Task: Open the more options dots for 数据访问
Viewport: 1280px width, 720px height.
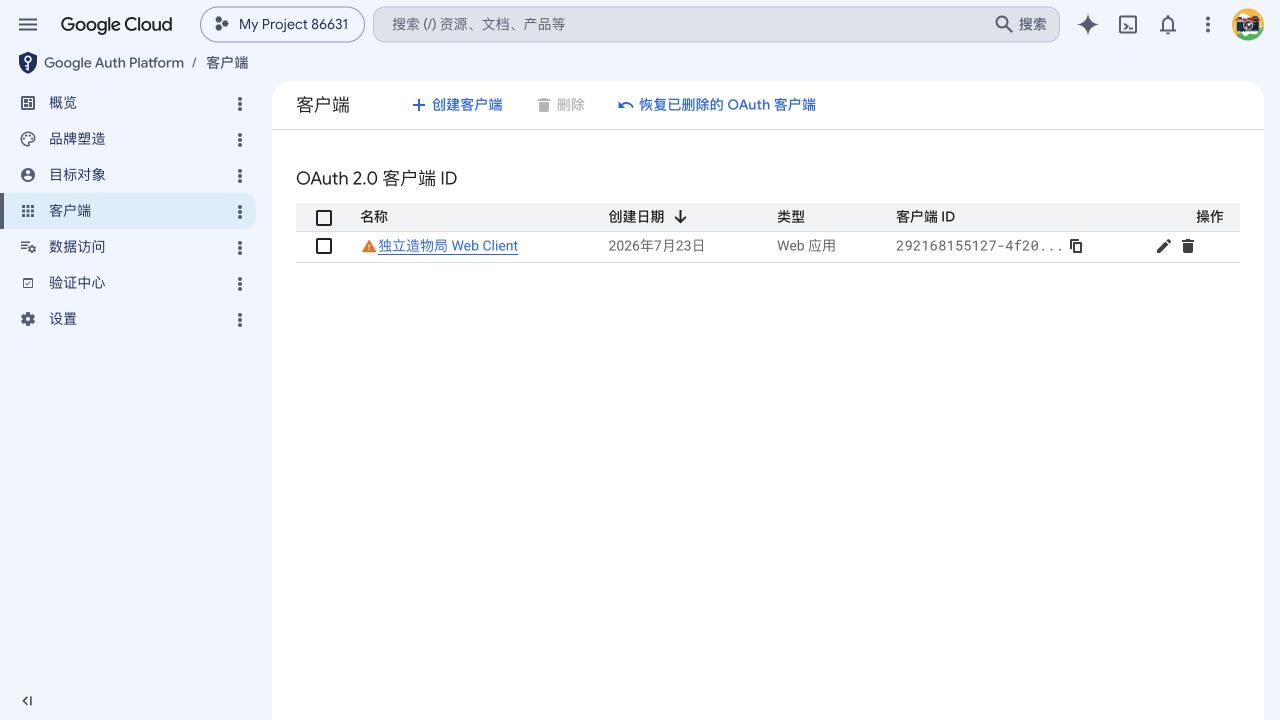Action: pos(240,248)
